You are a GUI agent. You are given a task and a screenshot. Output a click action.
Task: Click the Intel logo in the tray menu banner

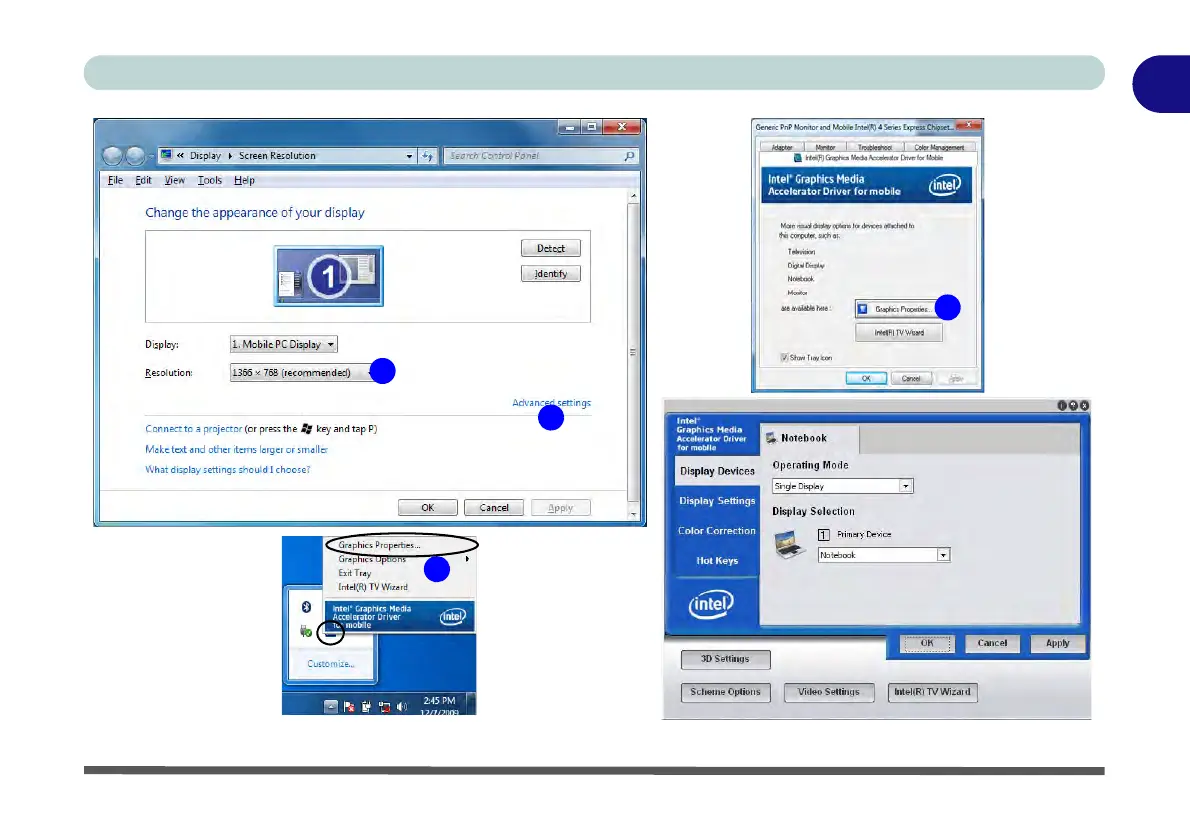point(453,616)
